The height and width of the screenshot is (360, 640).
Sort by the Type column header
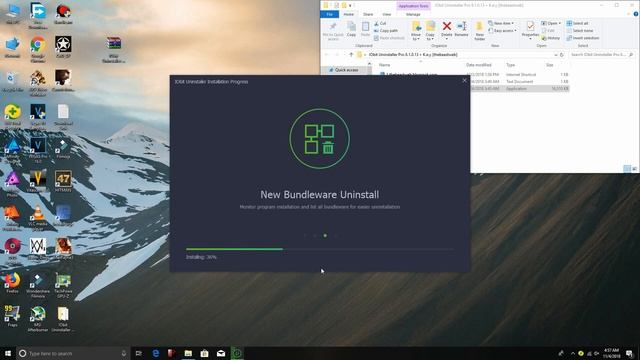[x=511, y=65]
